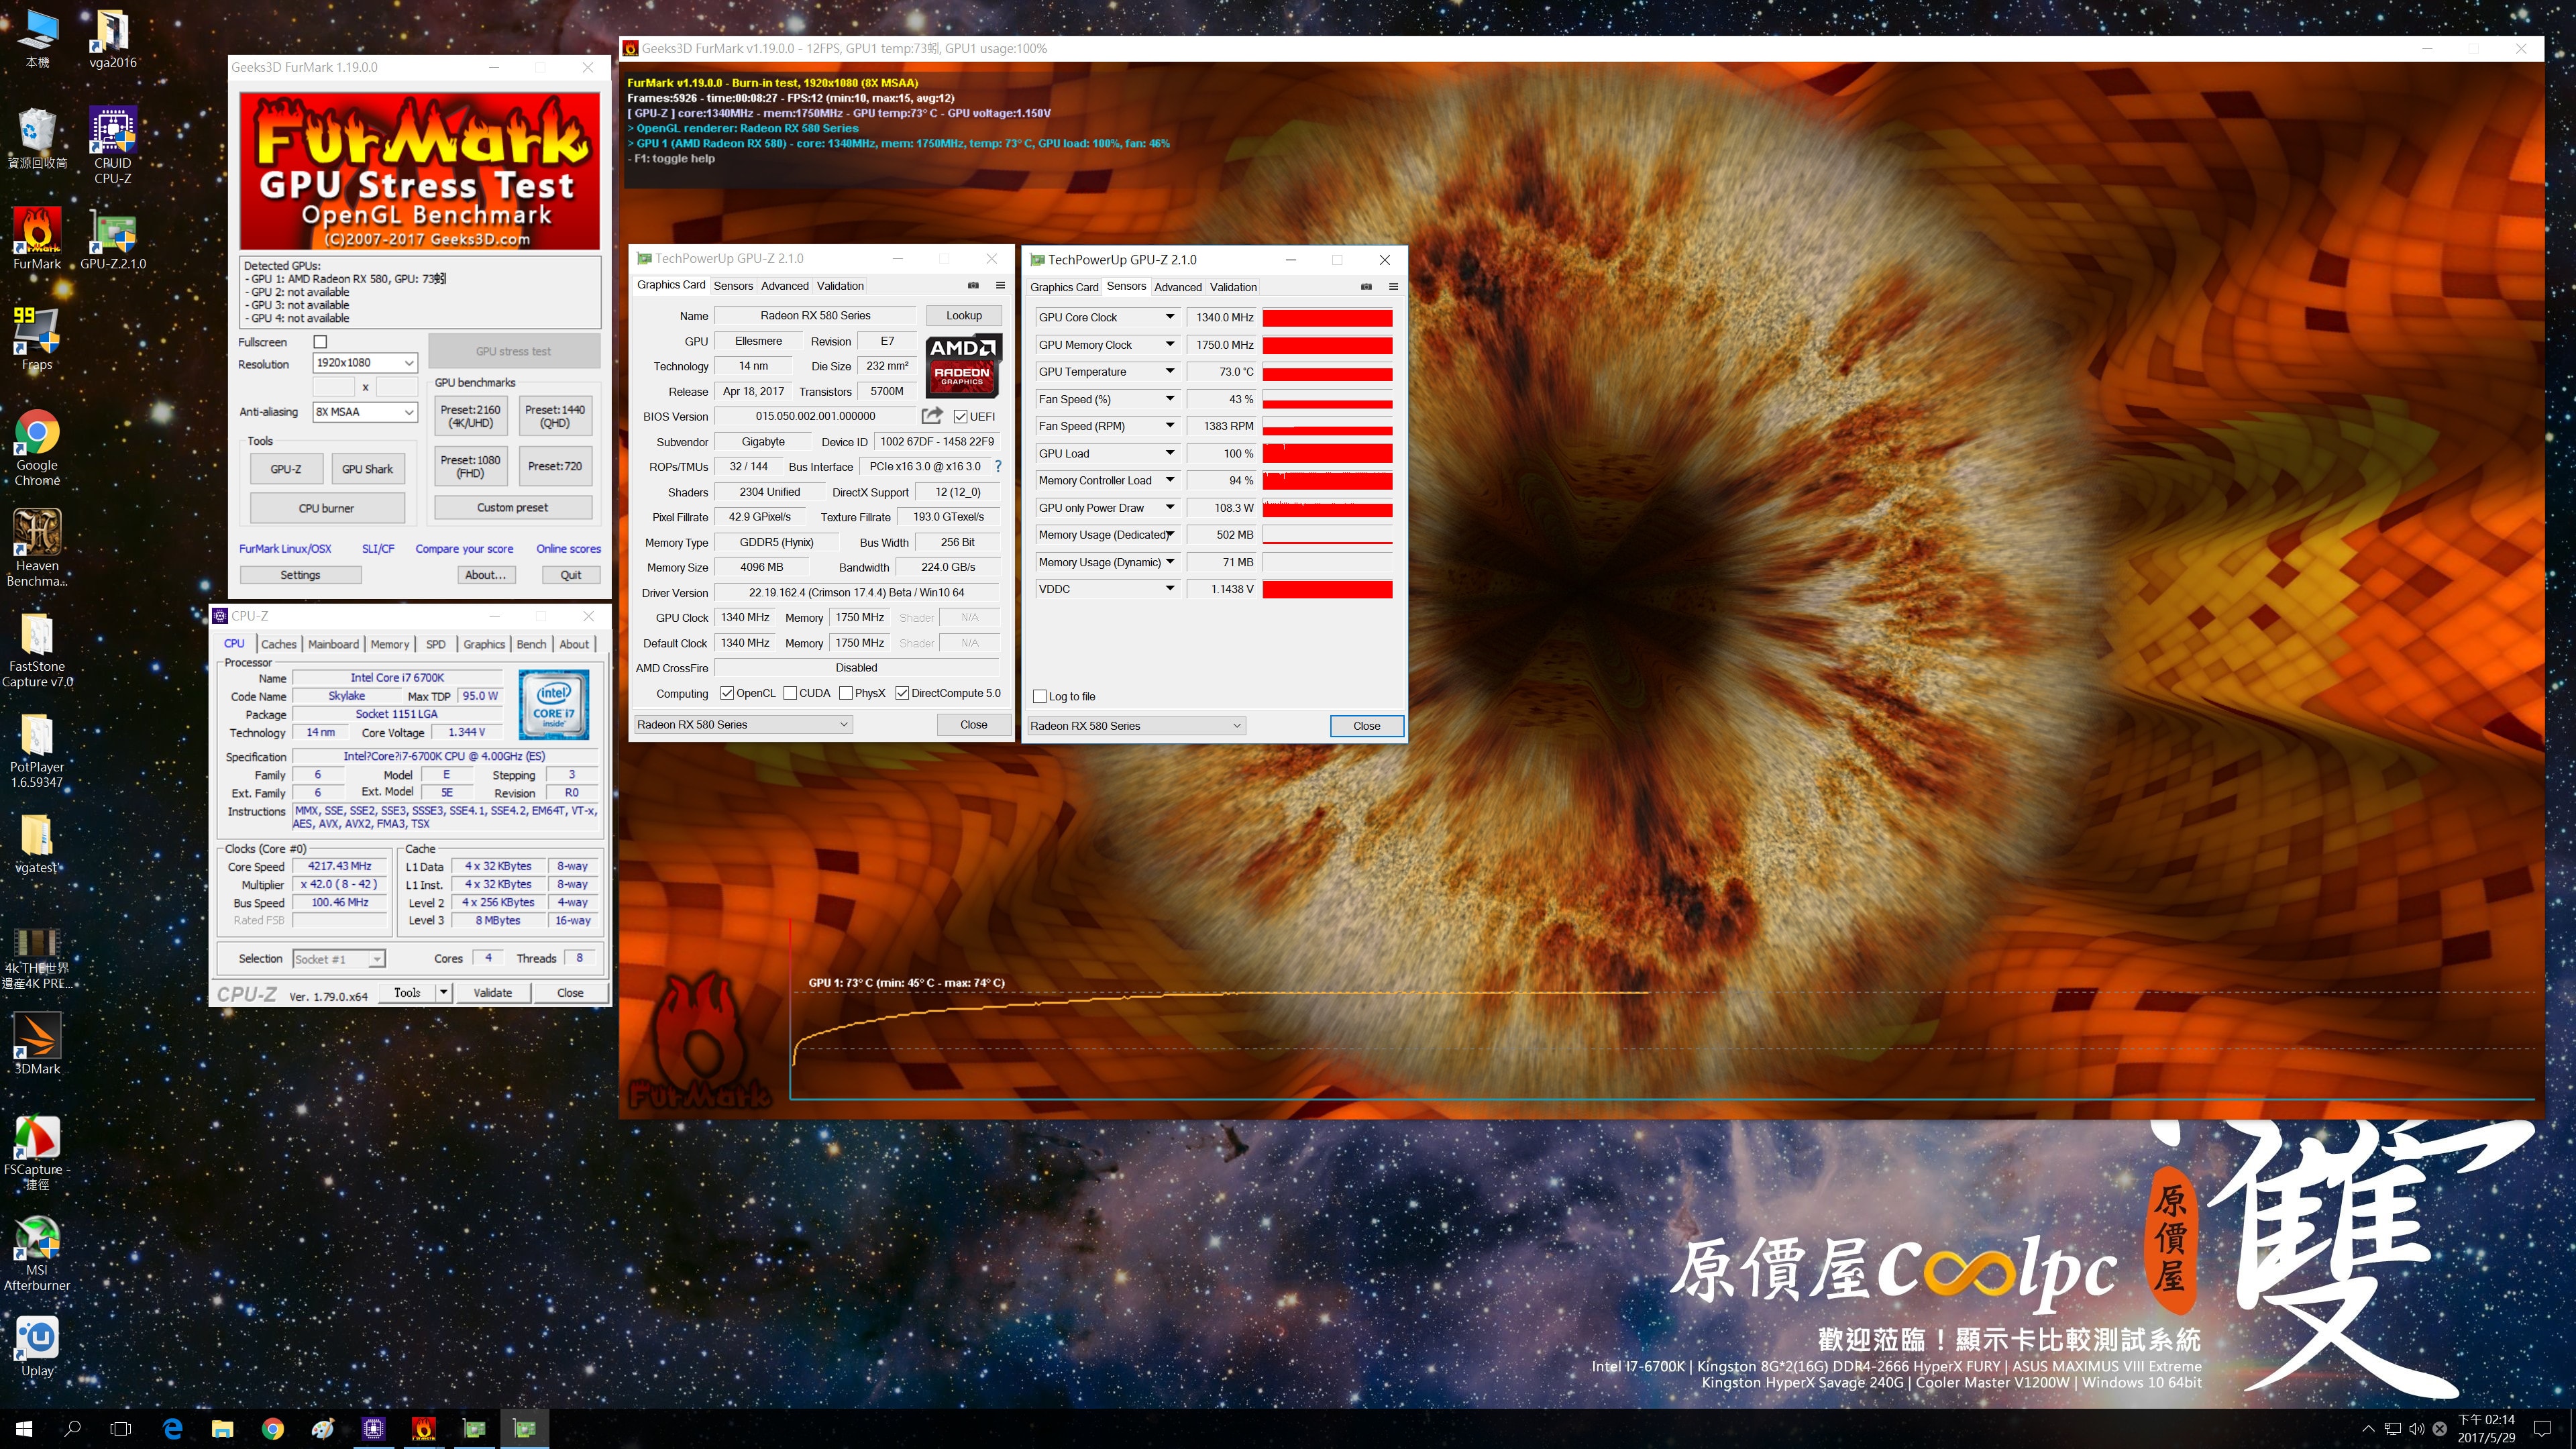Viewport: 2576px width, 1449px height.
Task: Switch to the Mainboard tab in CPU-Z
Action: click(x=333, y=644)
